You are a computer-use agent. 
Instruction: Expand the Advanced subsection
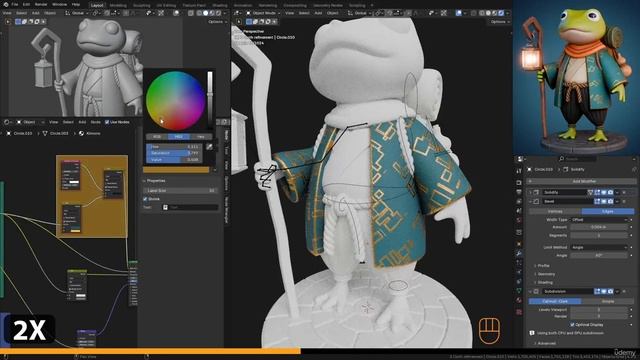545,344
